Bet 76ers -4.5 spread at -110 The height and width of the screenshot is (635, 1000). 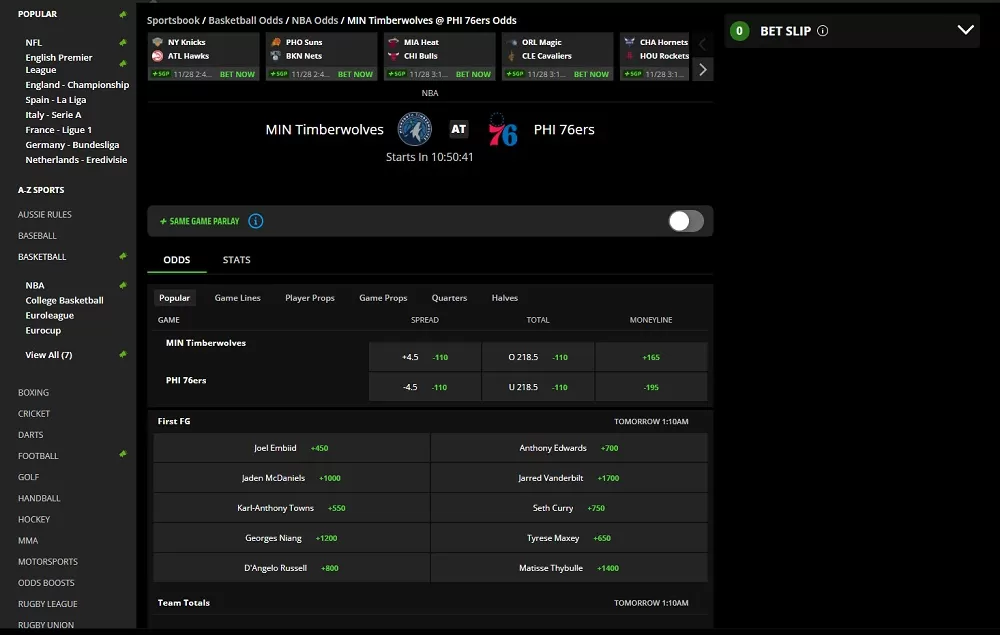click(x=425, y=387)
